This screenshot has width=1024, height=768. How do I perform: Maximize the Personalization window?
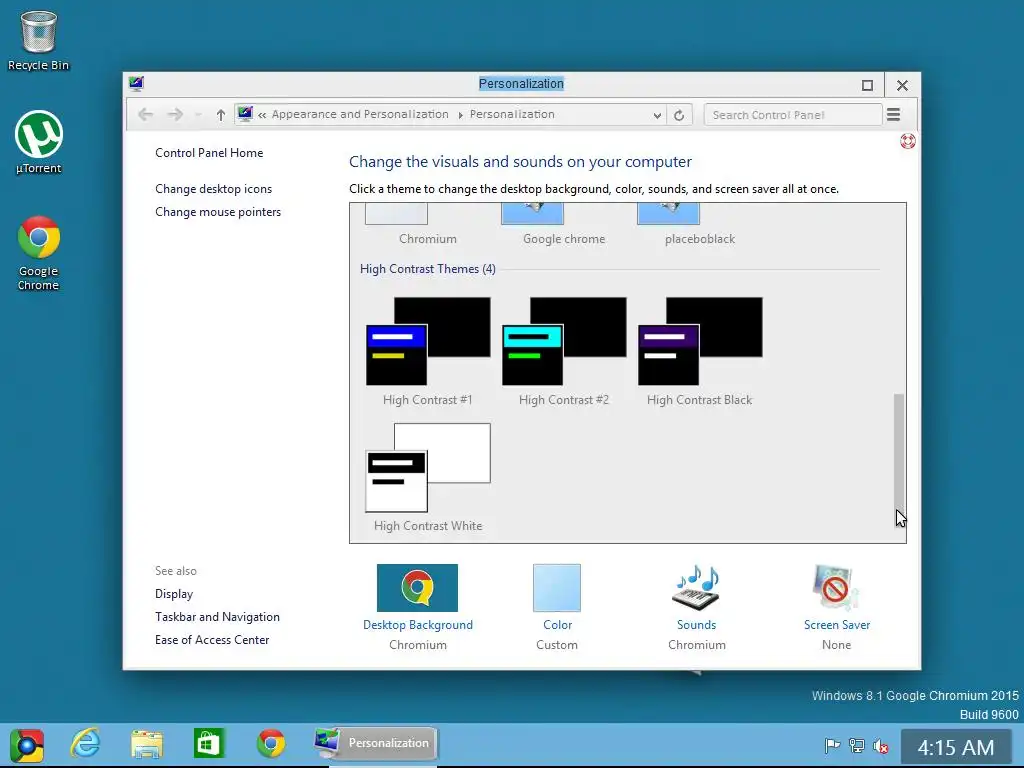coord(867,85)
